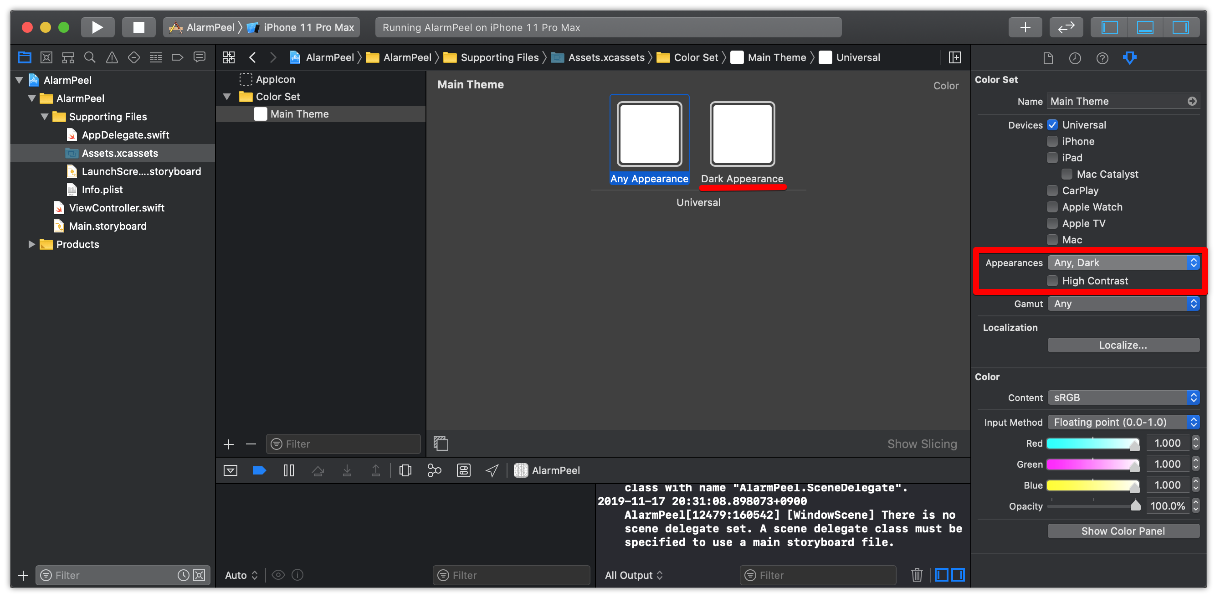1220x598 pixels.
Task: Show the History inspector
Action: pos(1075,58)
